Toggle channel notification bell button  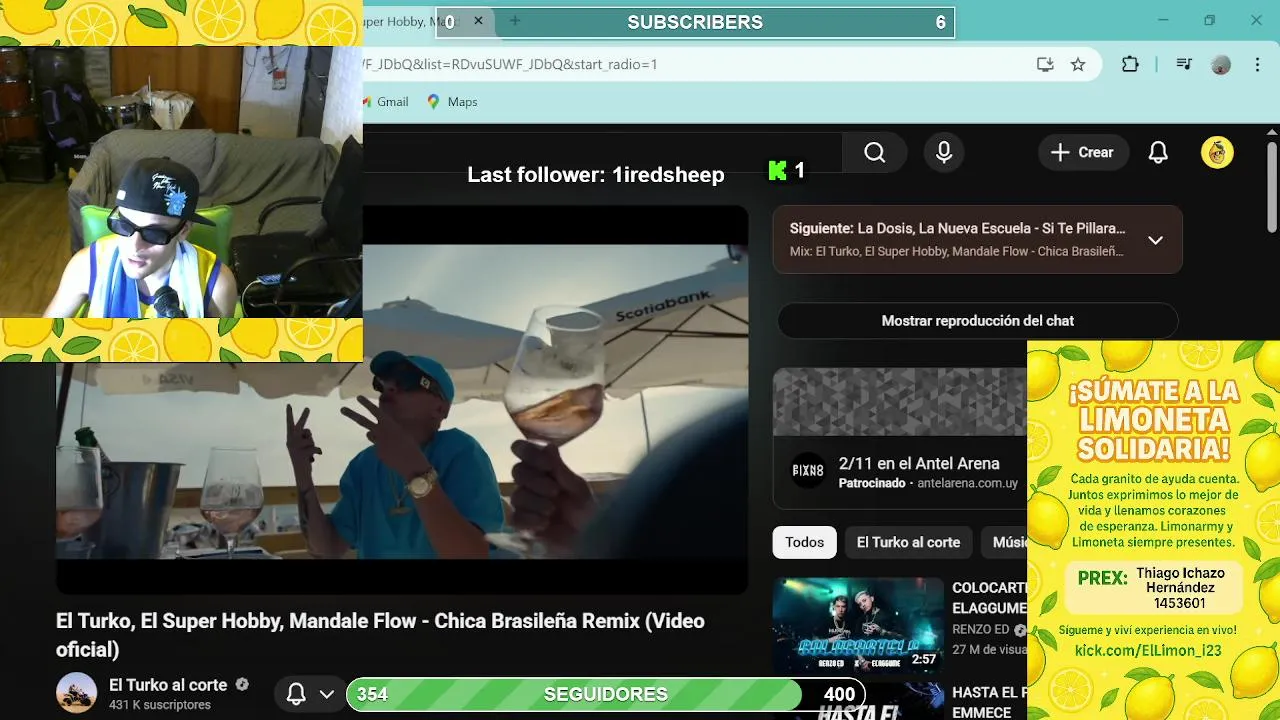tap(296, 694)
